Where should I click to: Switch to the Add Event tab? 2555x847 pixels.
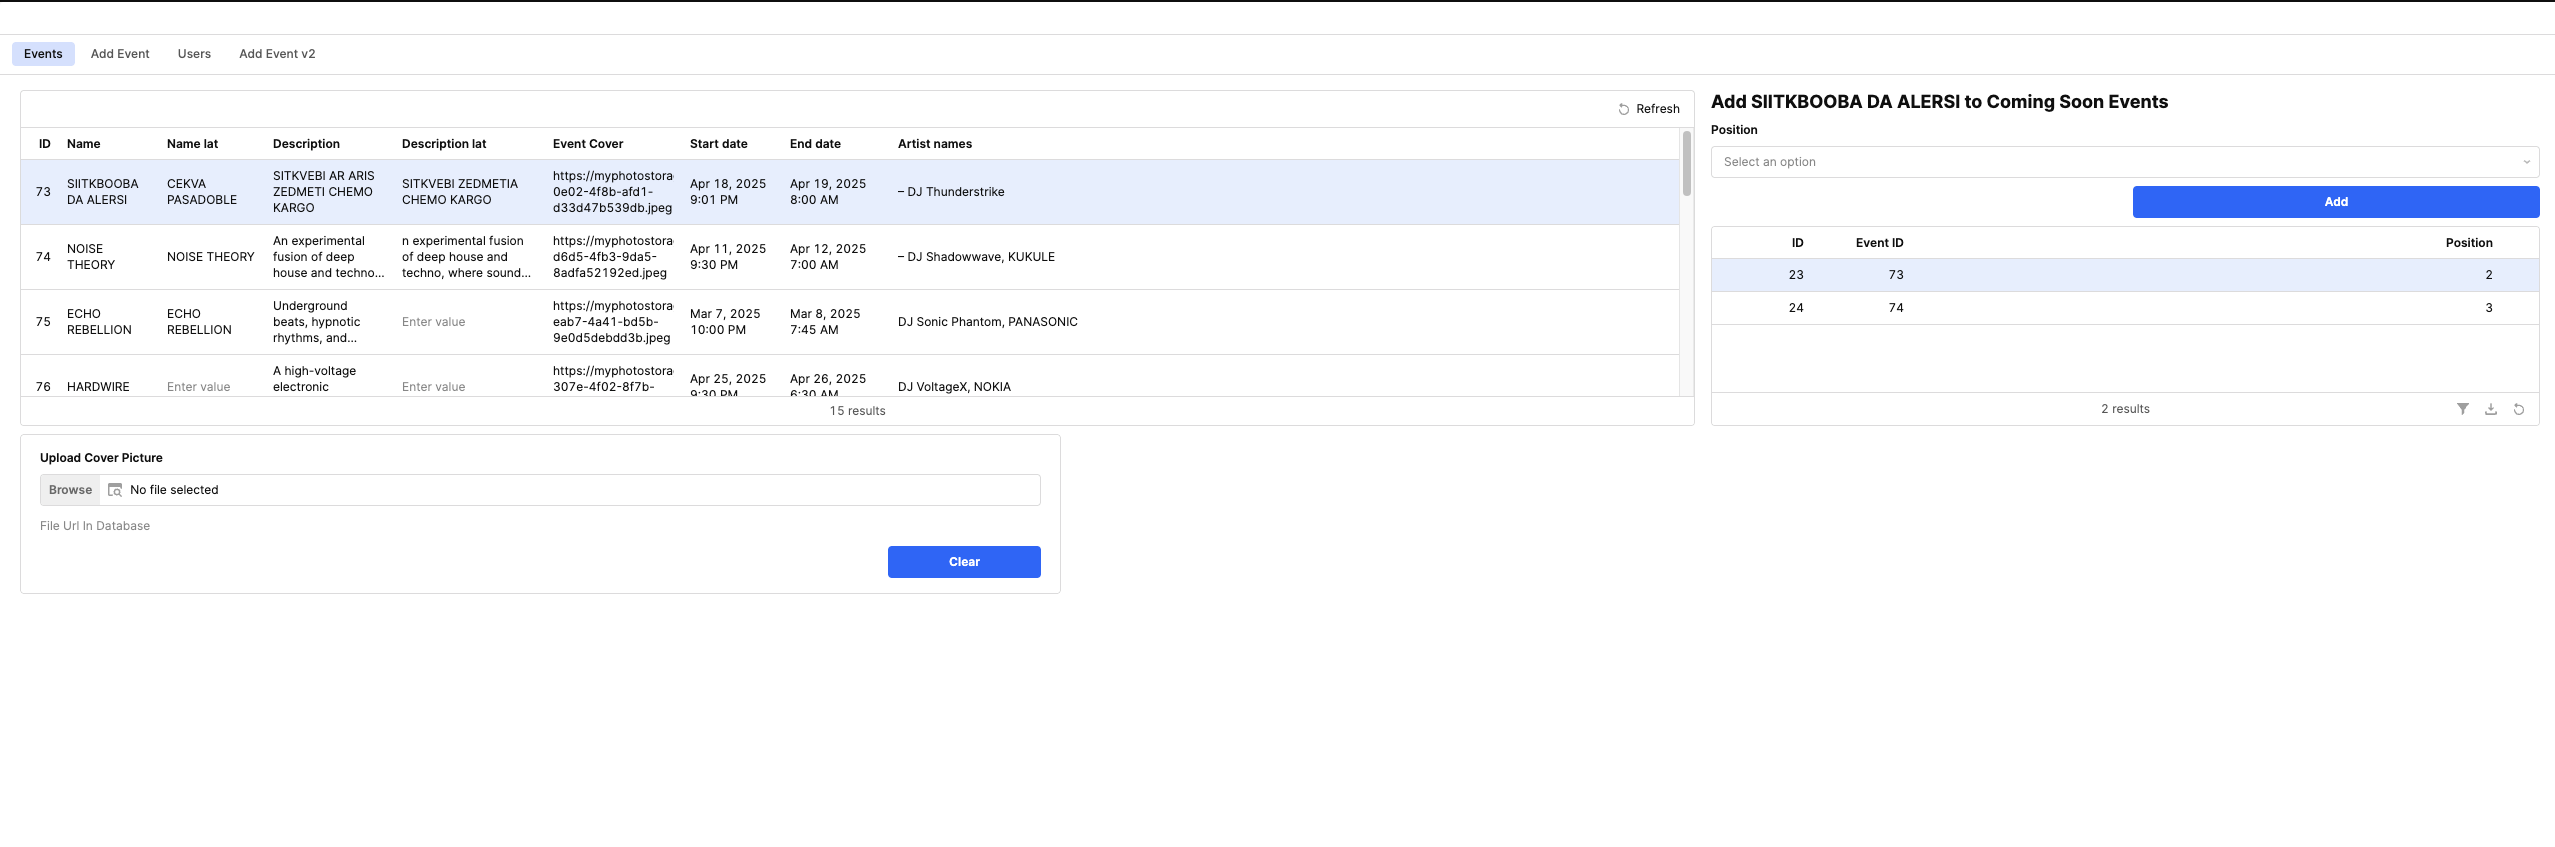pyautogui.click(x=120, y=54)
